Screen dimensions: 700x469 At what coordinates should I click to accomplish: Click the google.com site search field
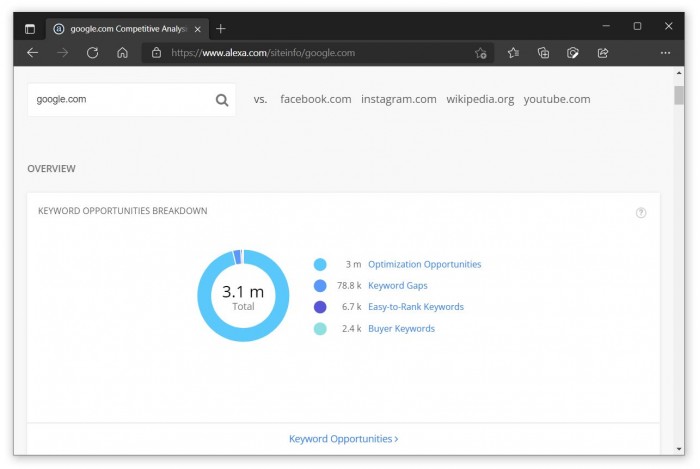coord(120,100)
